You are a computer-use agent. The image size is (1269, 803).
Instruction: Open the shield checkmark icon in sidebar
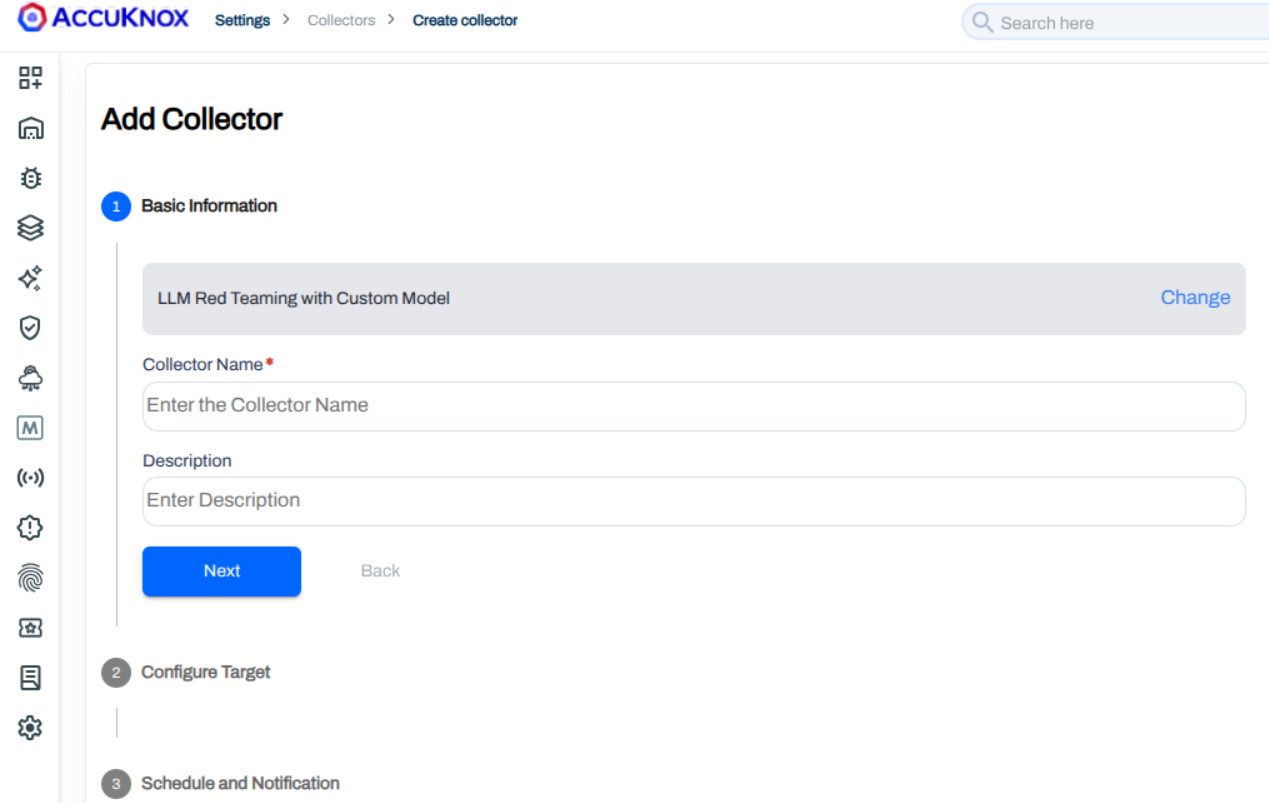pyautogui.click(x=31, y=328)
